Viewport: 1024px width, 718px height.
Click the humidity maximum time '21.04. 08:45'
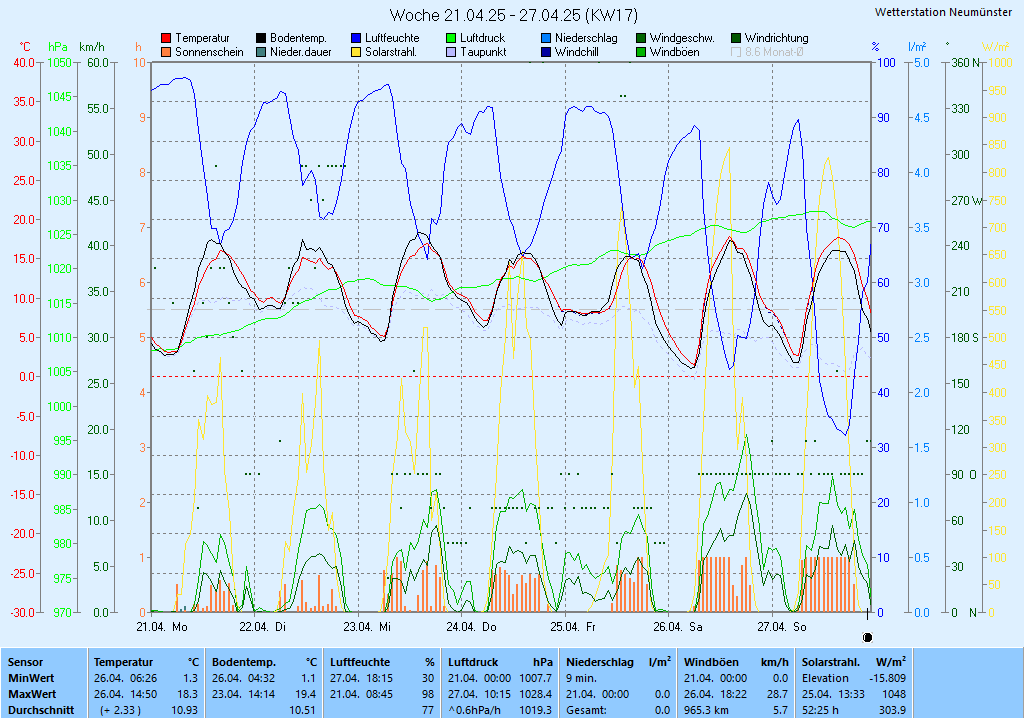[x=361, y=694]
